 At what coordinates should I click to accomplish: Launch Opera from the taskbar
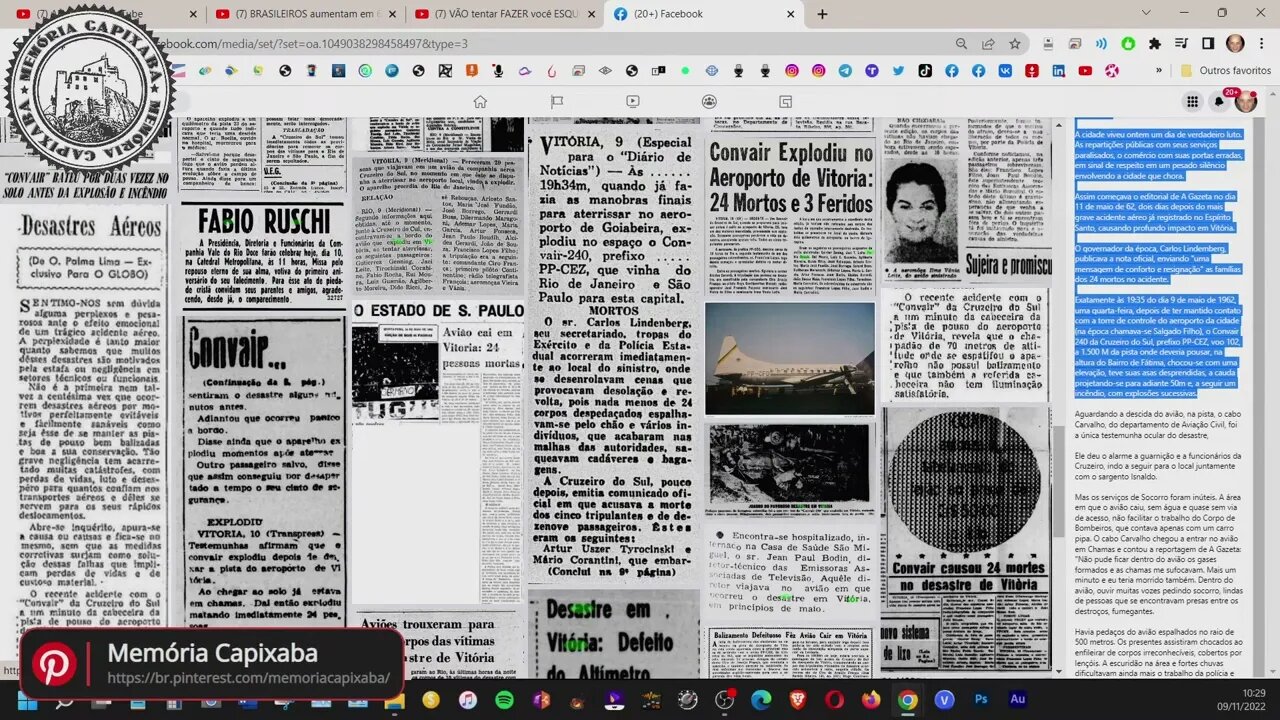[834, 700]
